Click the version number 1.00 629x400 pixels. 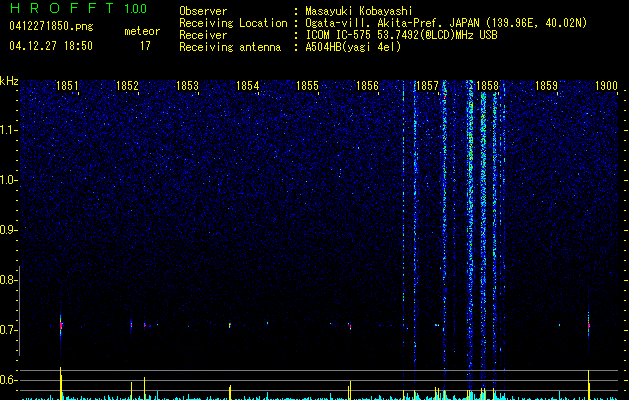pos(135,9)
